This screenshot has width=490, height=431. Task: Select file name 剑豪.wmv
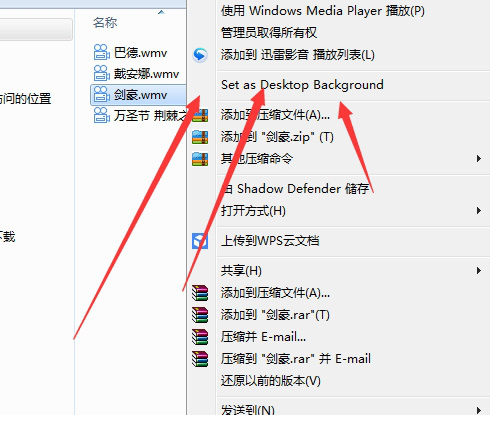coord(140,95)
